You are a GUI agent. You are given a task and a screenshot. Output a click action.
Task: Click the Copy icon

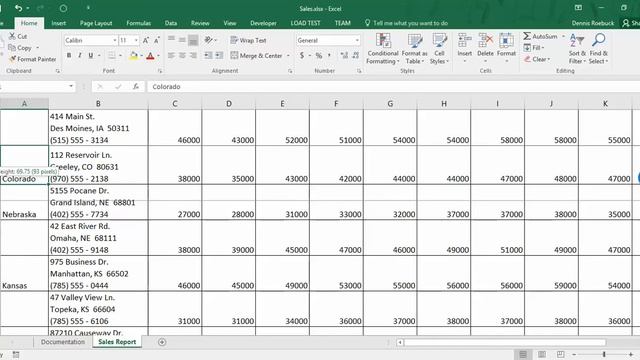[x=12, y=48]
